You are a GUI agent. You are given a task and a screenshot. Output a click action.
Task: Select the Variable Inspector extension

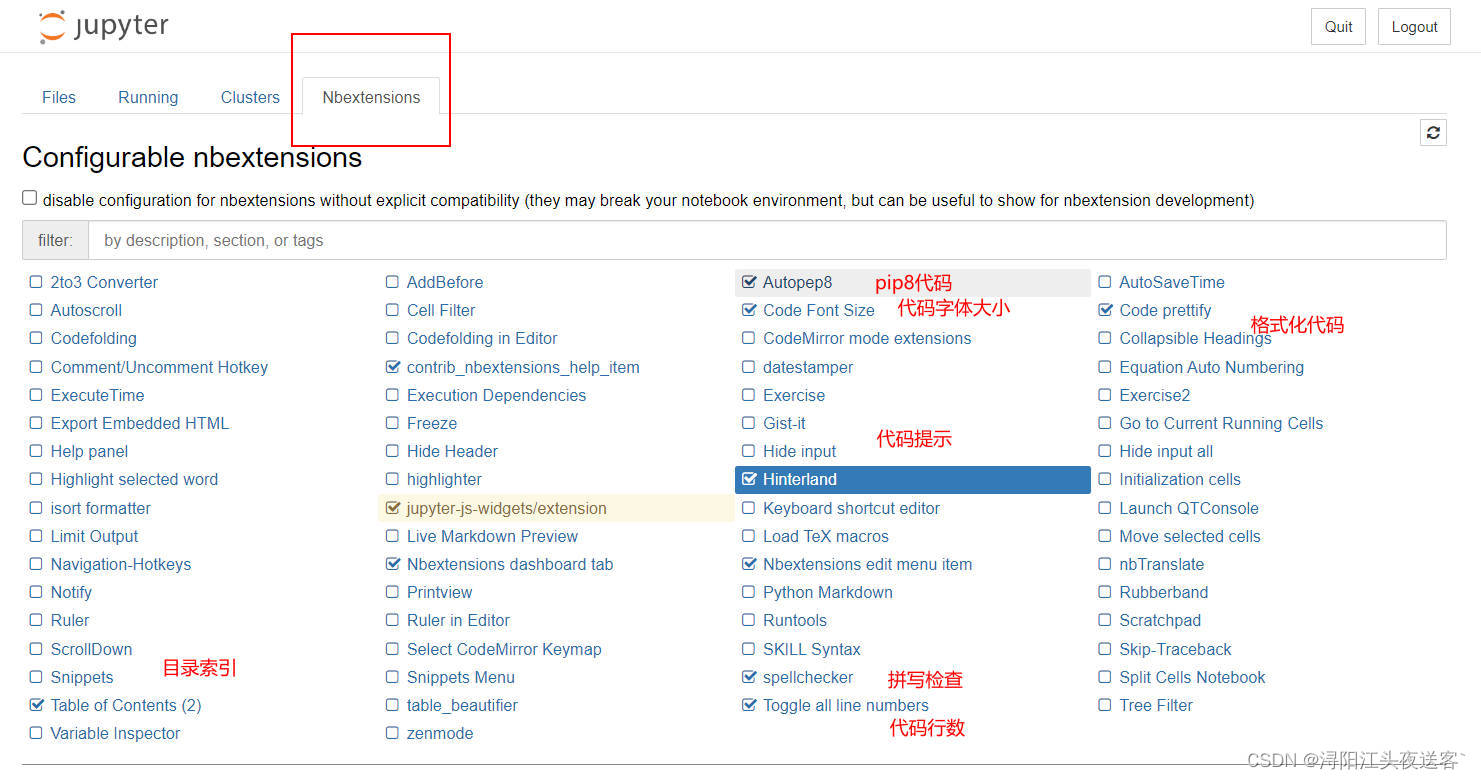point(115,733)
